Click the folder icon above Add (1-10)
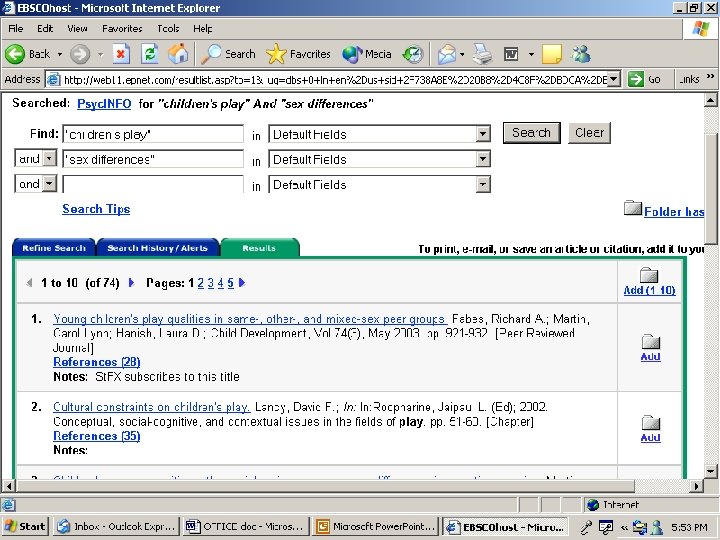720x540 pixels. pos(649,275)
